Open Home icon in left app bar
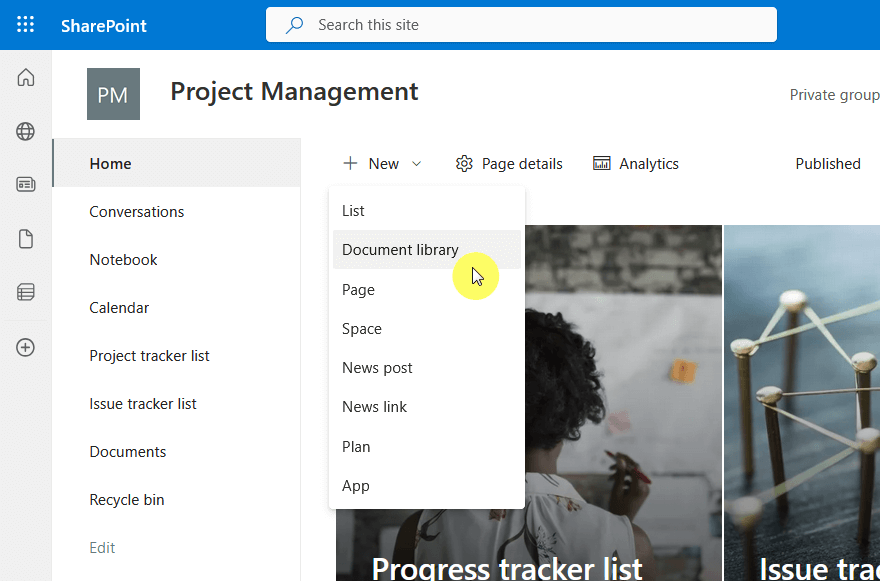880x581 pixels. pos(25,77)
